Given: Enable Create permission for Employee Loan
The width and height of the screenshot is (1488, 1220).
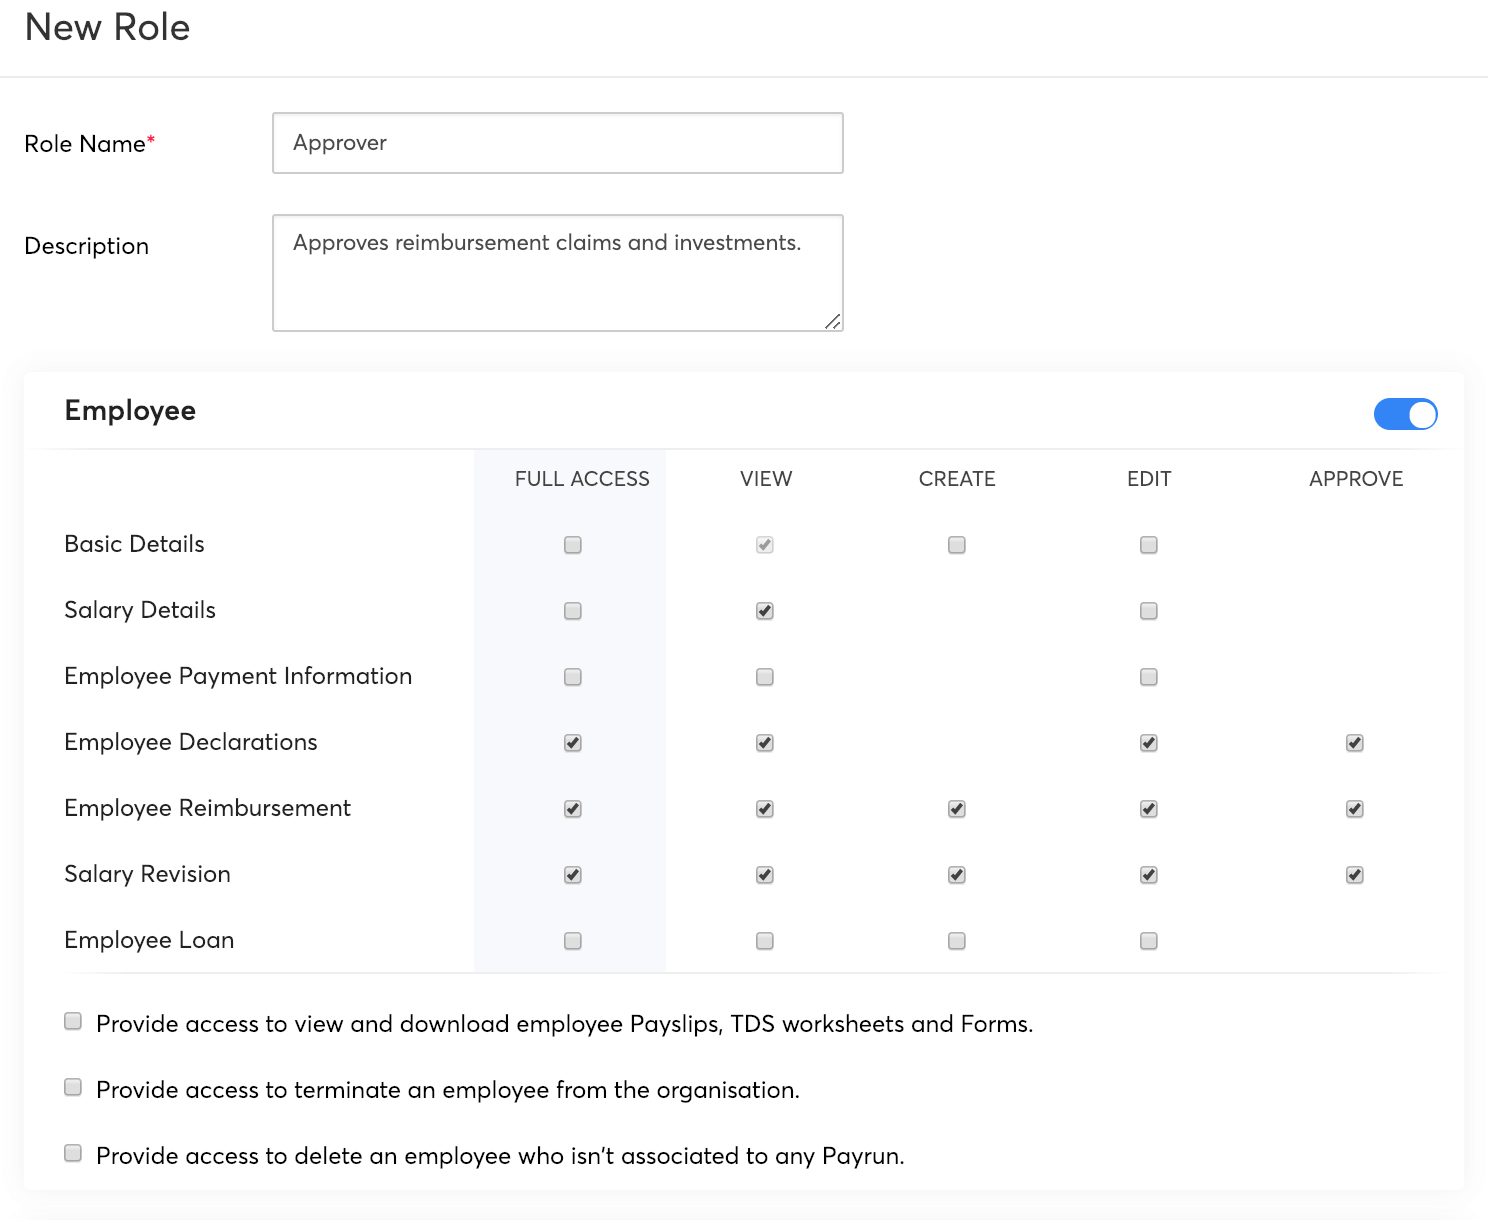Looking at the screenshot, I should click(957, 941).
